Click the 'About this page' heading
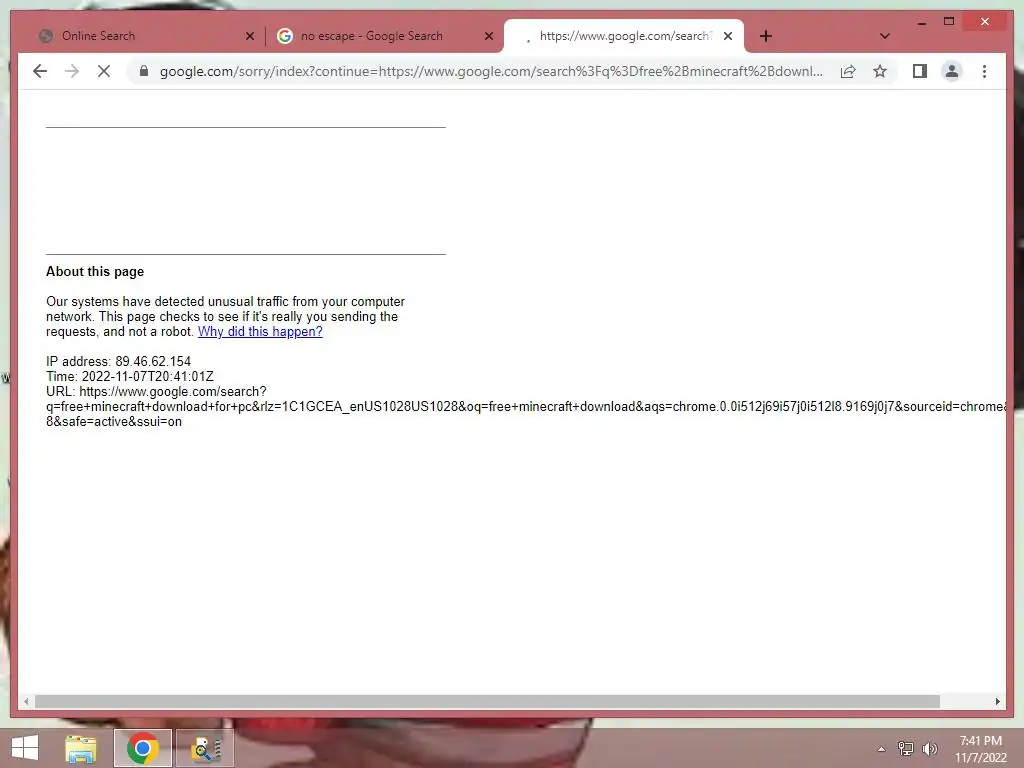This screenshot has width=1024, height=768. [x=95, y=272]
